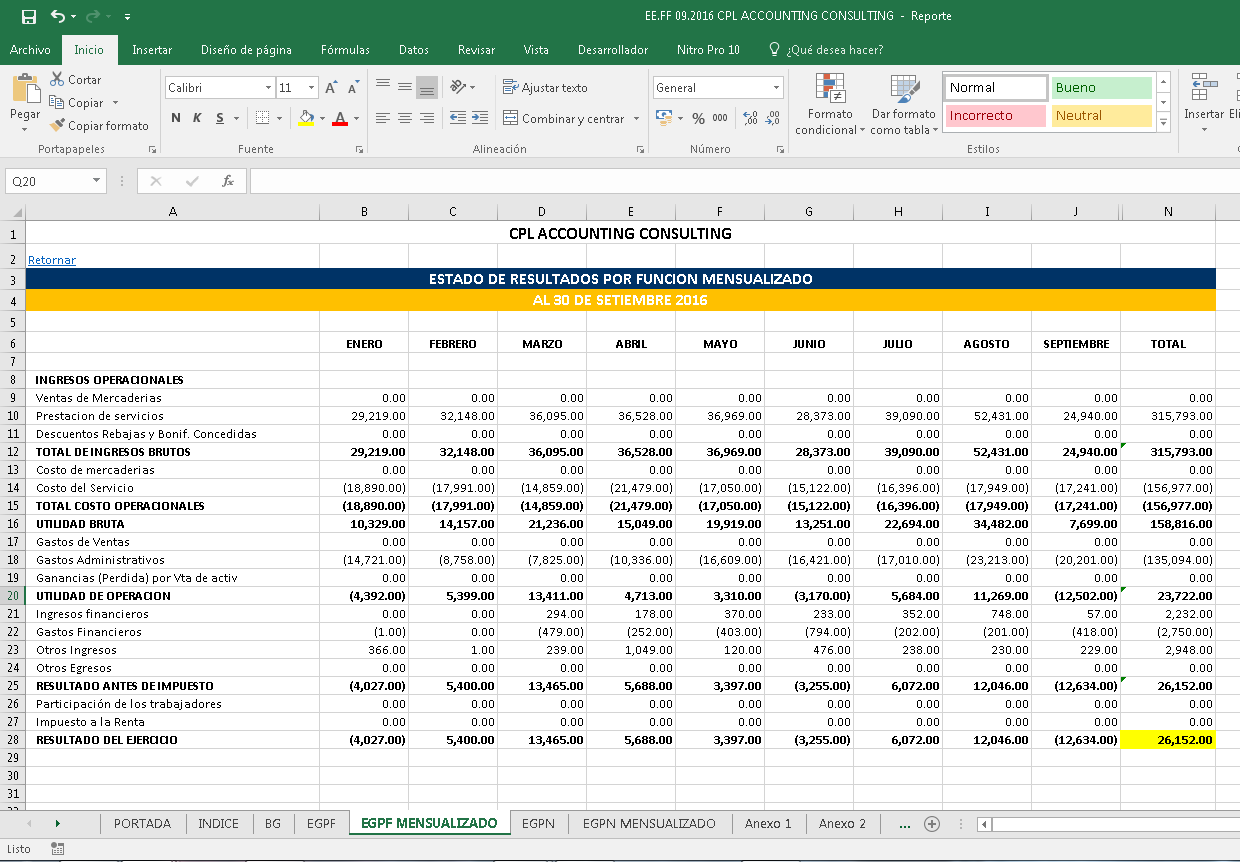Switch to Insertar ribbon tab
Viewport: 1240px width, 862px height.
152,50
